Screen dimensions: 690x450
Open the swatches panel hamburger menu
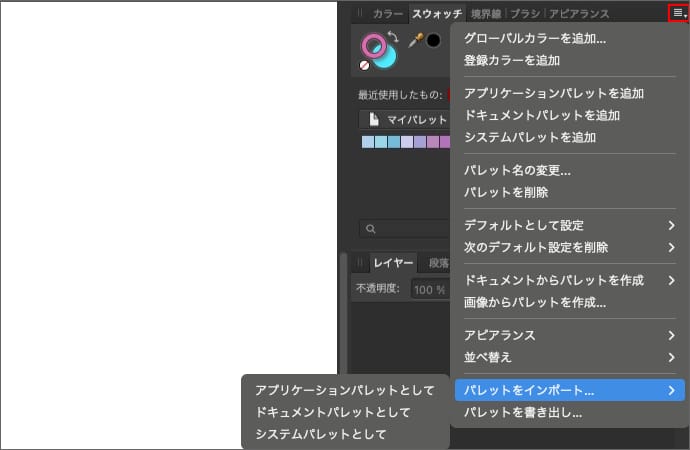point(679,13)
